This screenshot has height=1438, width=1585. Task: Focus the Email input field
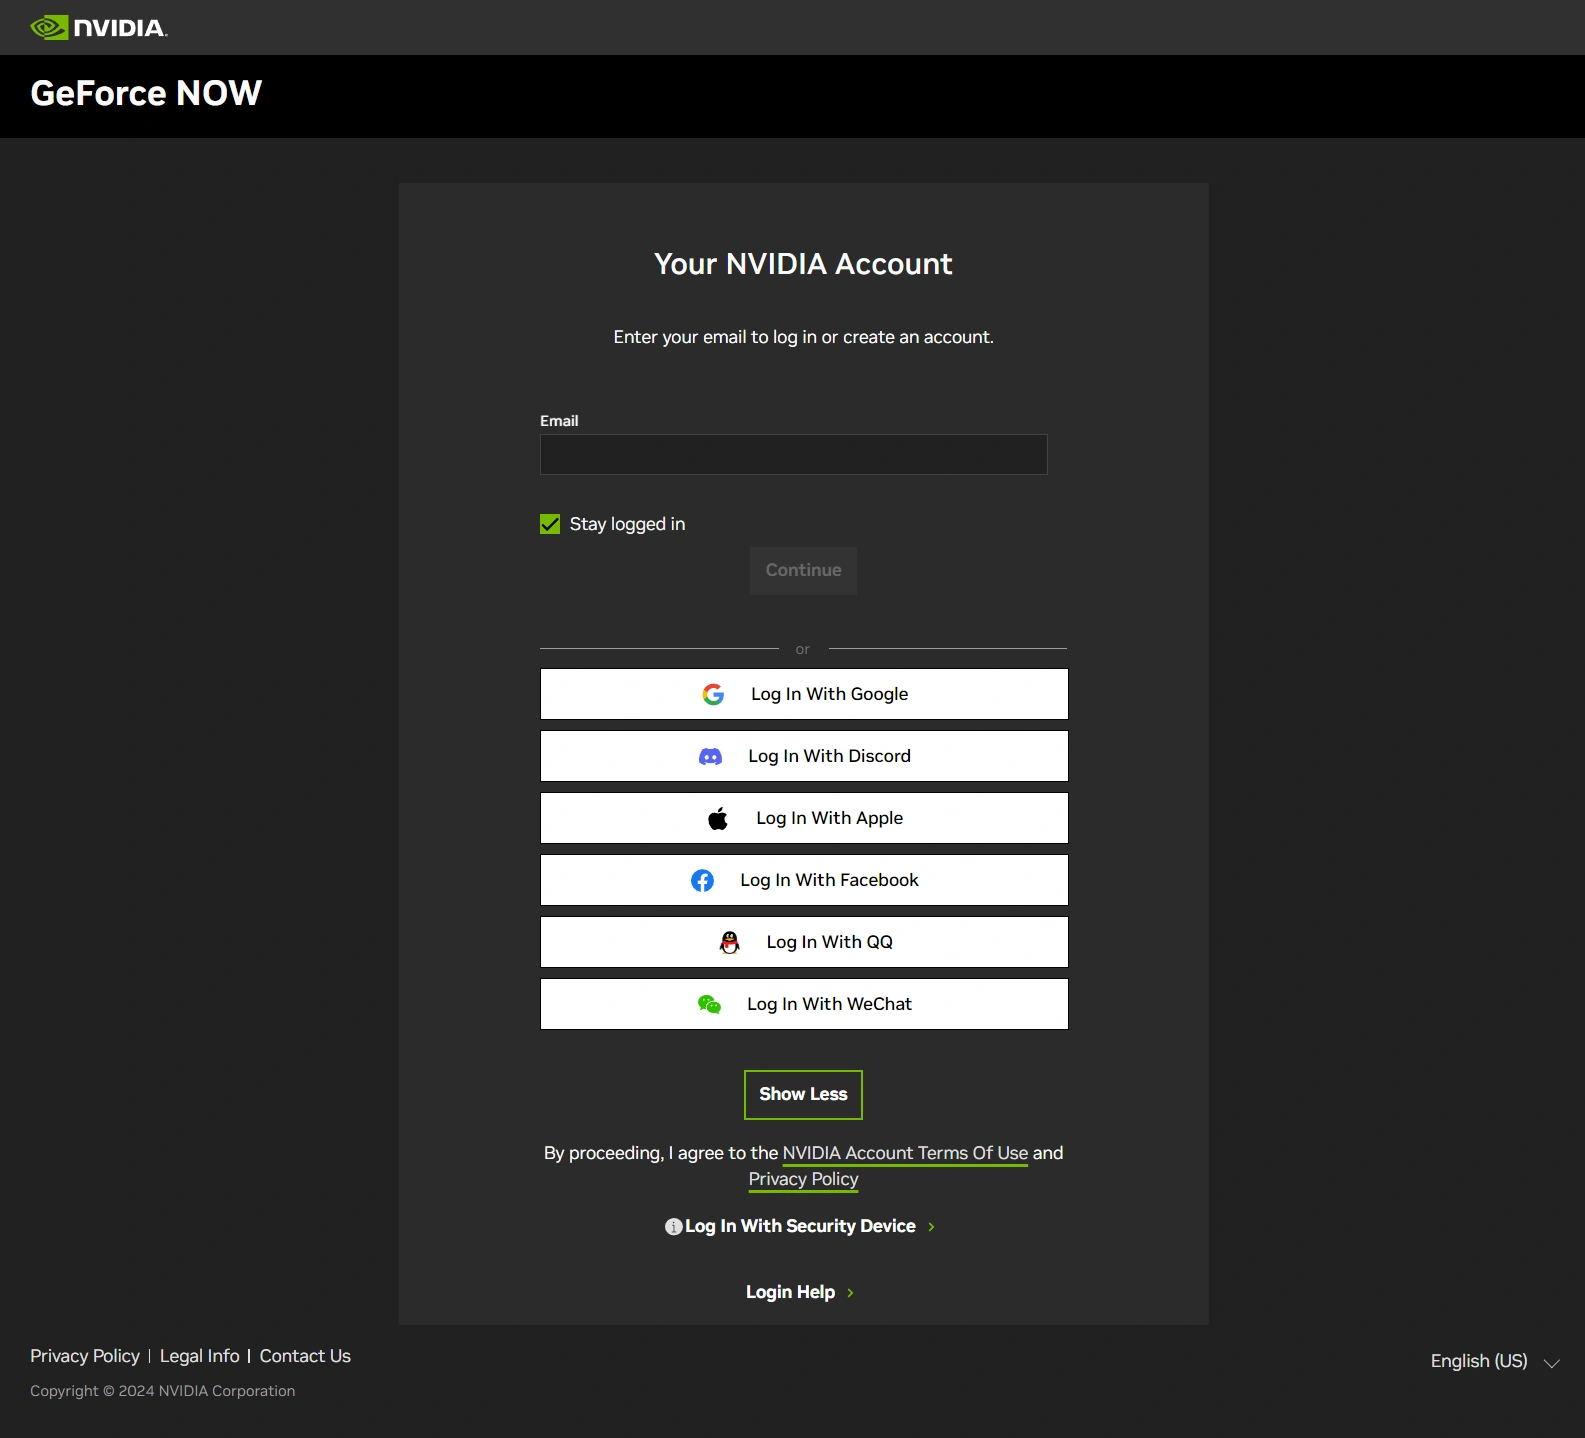(x=793, y=454)
